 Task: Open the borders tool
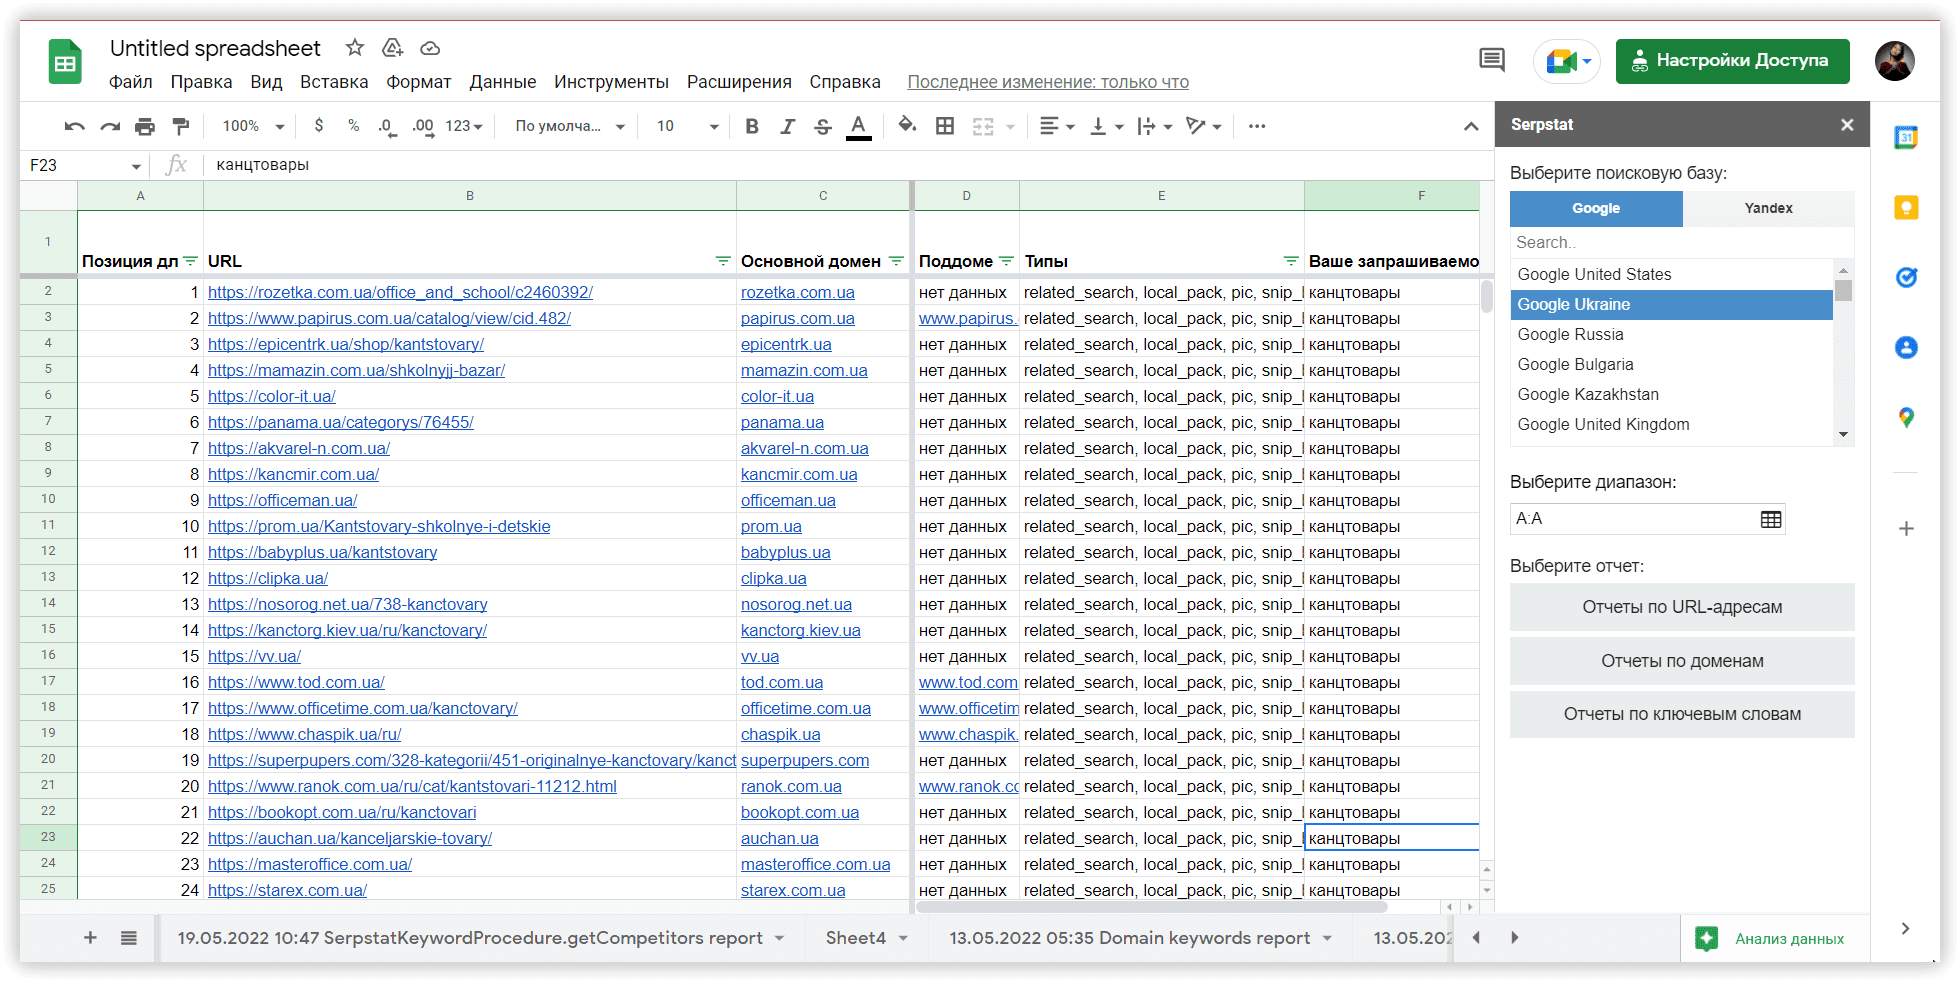point(944,126)
